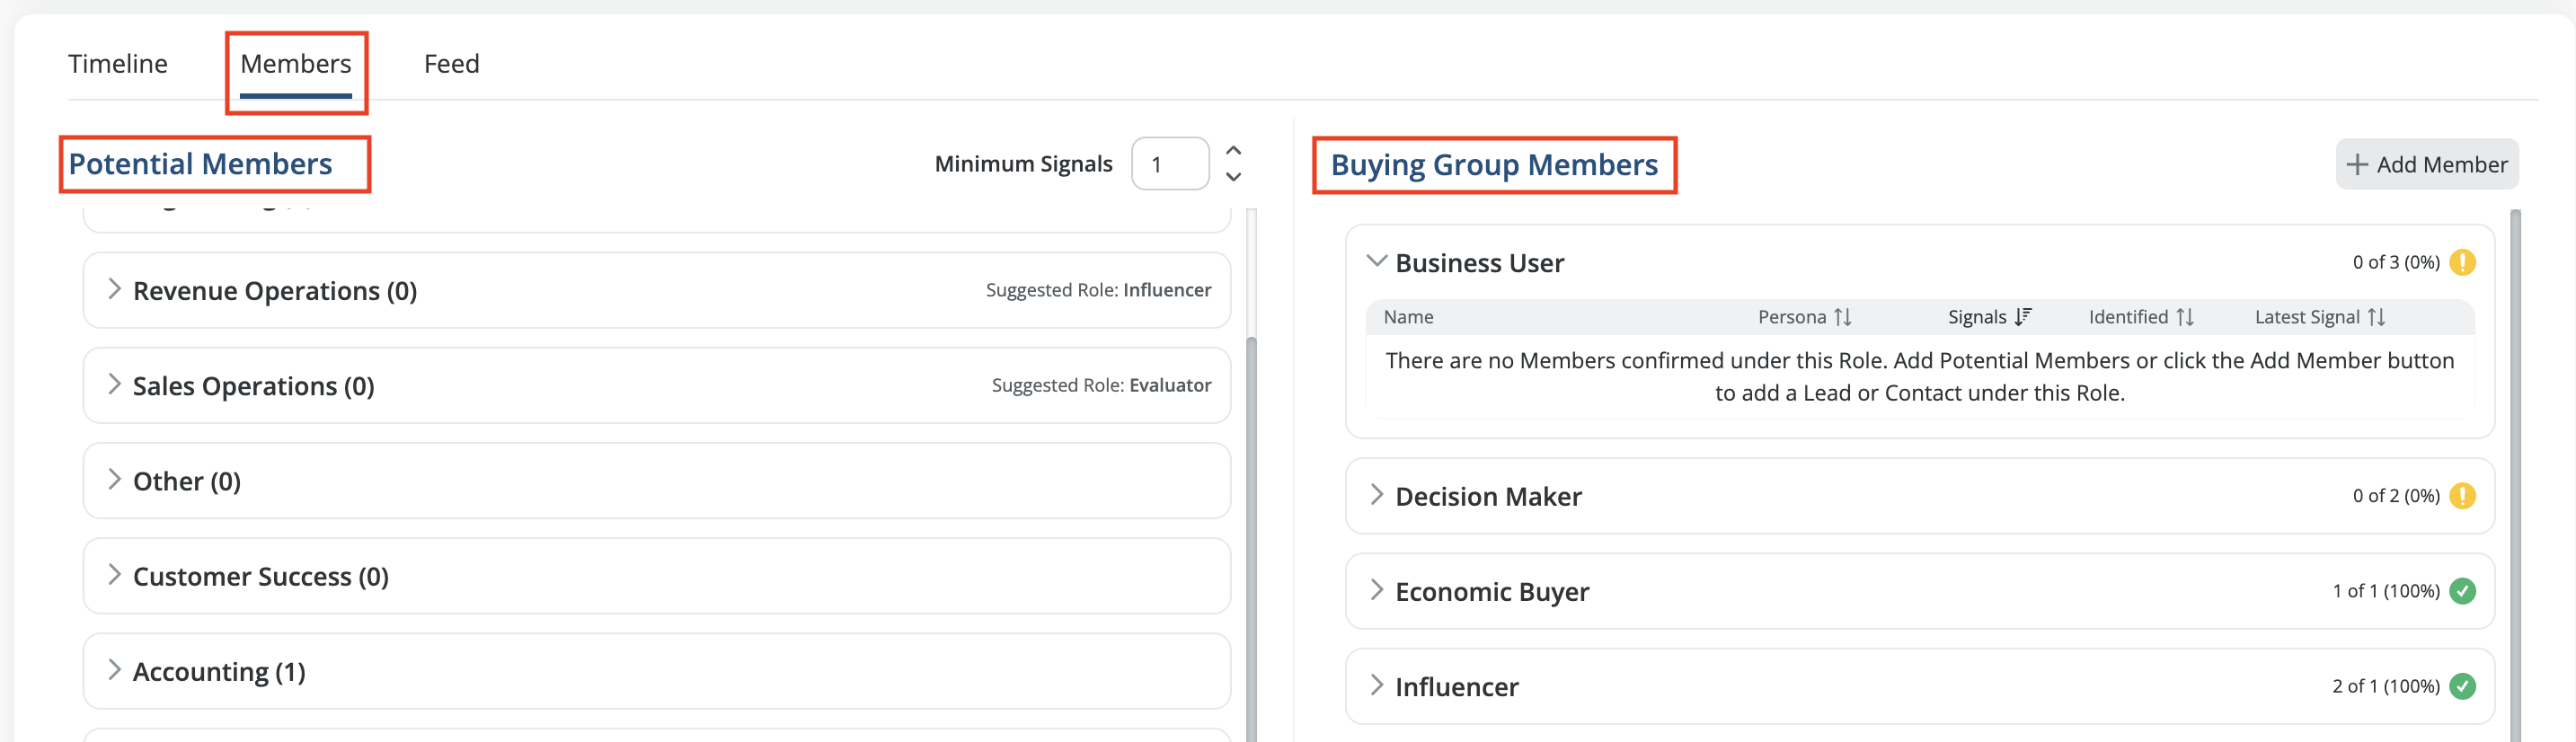The height and width of the screenshot is (742, 2576).
Task: Decrease Minimum Signals with down arrow
Action: pyautogui.click(x=1234, y=177)
